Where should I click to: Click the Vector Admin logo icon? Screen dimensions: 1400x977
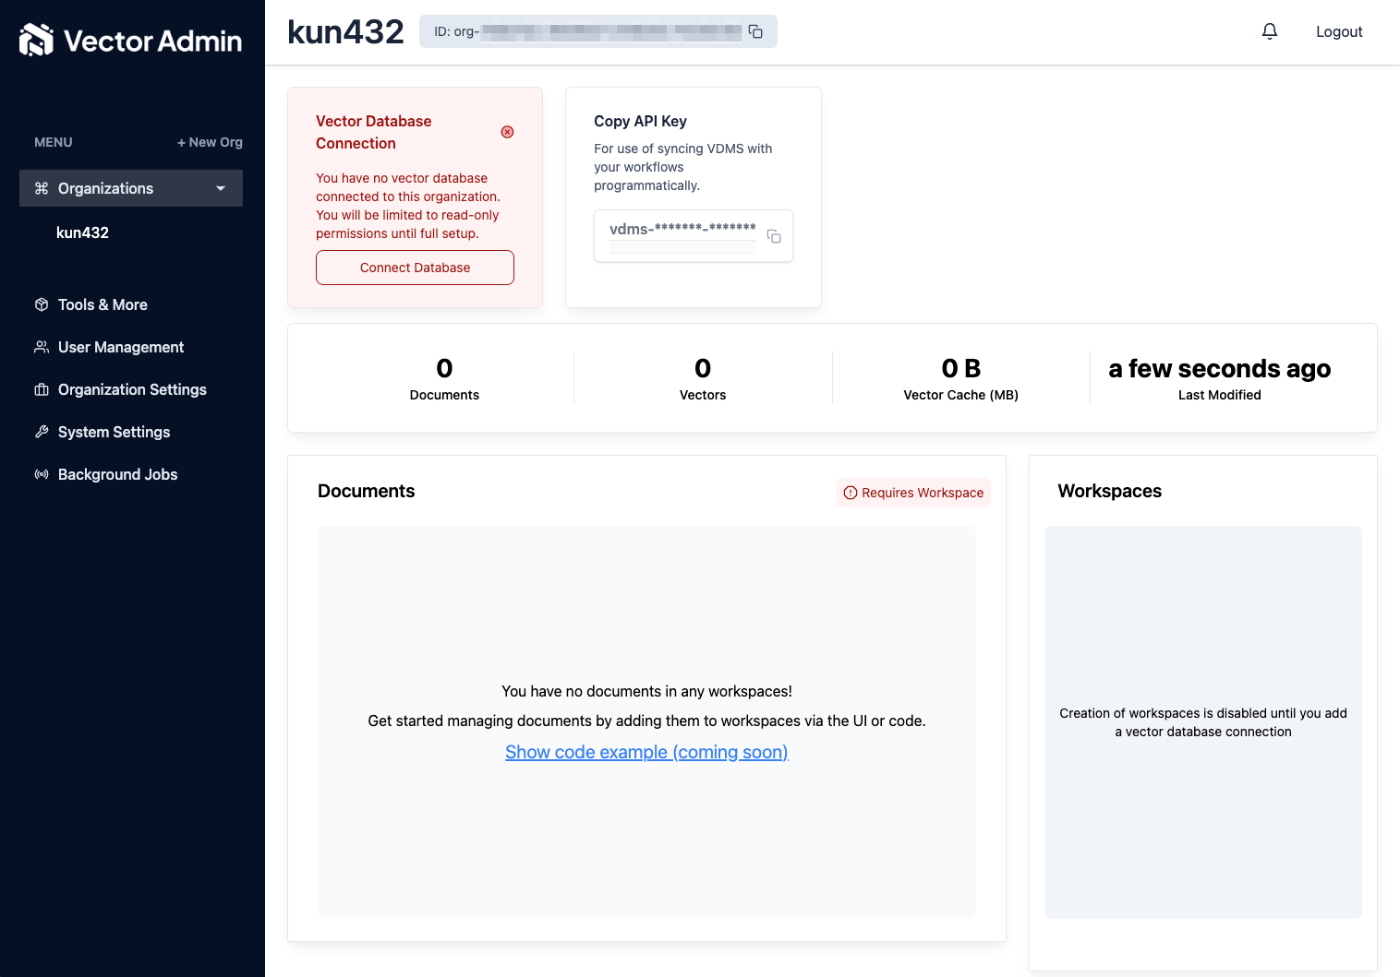pyautogui.click(x=36, y=40)
